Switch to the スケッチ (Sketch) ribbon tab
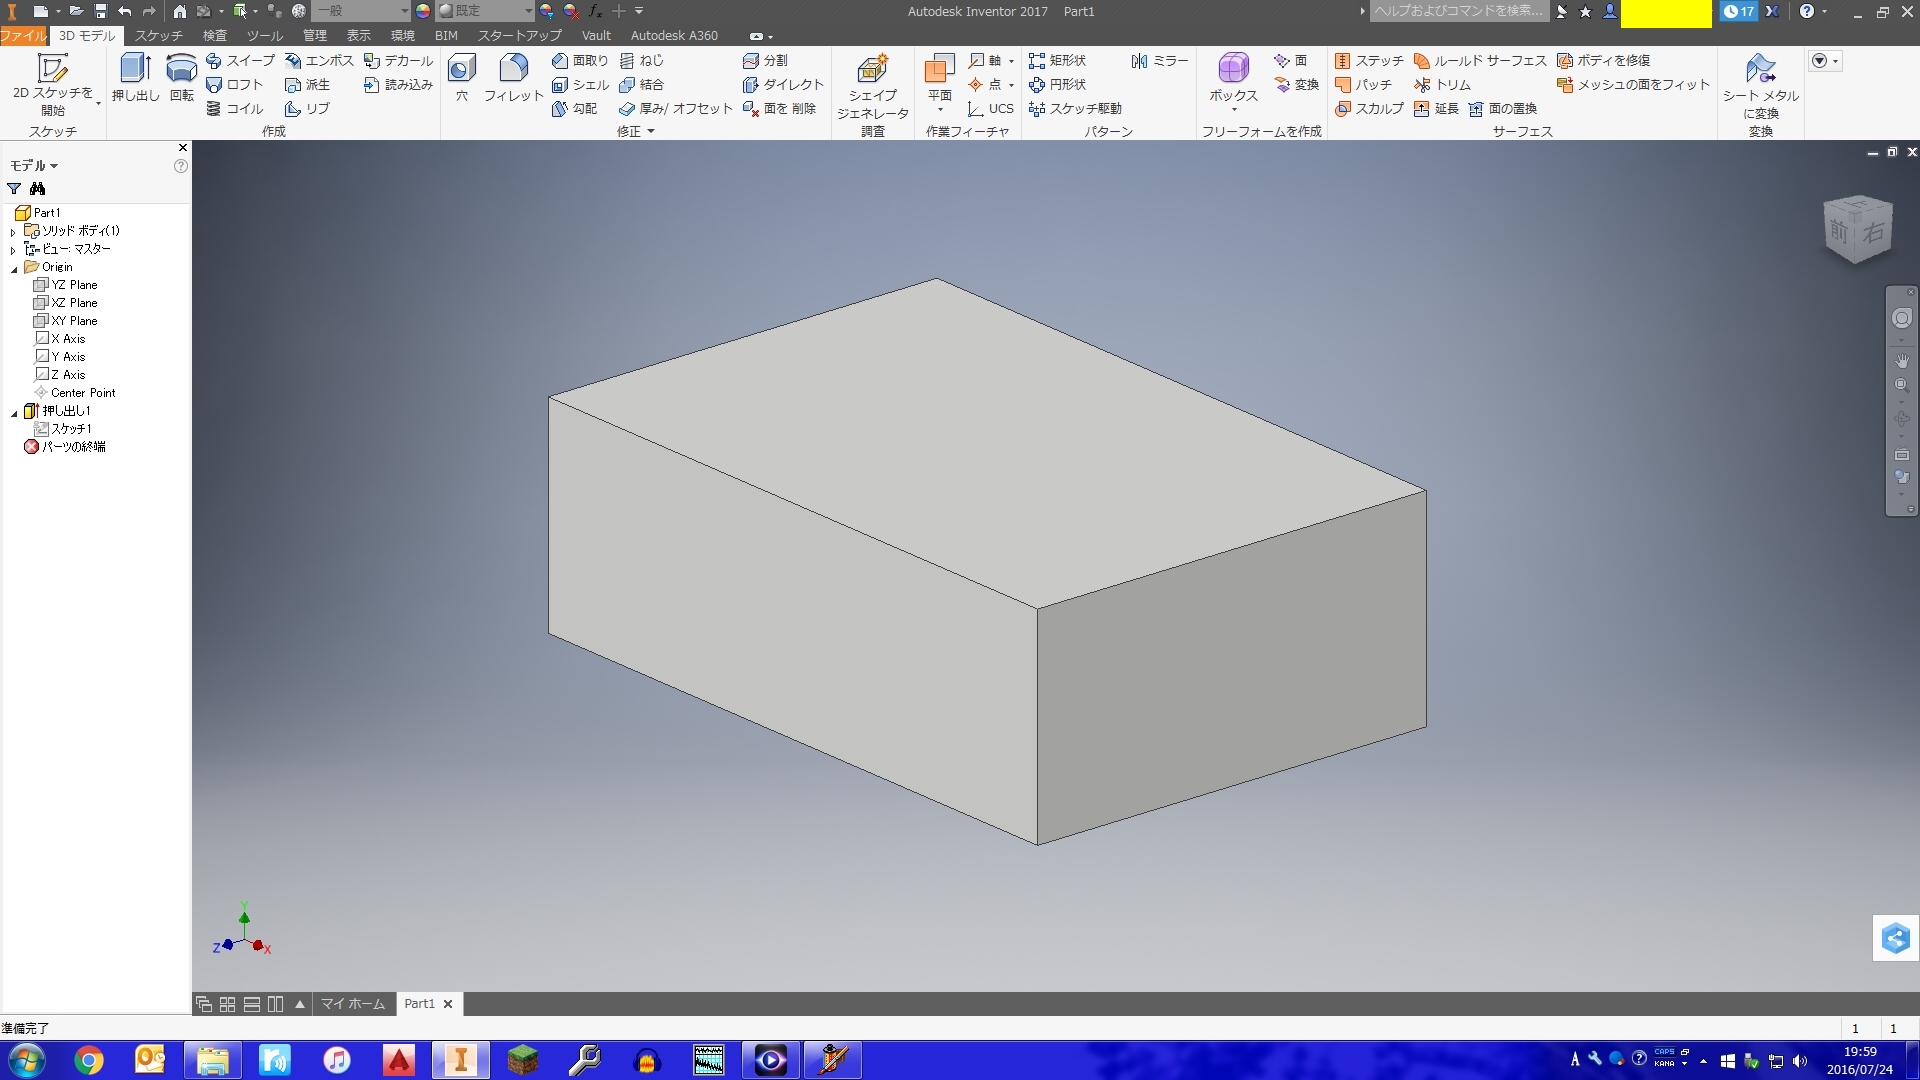Image resolution: width=1920 pixels, height=1080 pixels. (x=159, y=35)
